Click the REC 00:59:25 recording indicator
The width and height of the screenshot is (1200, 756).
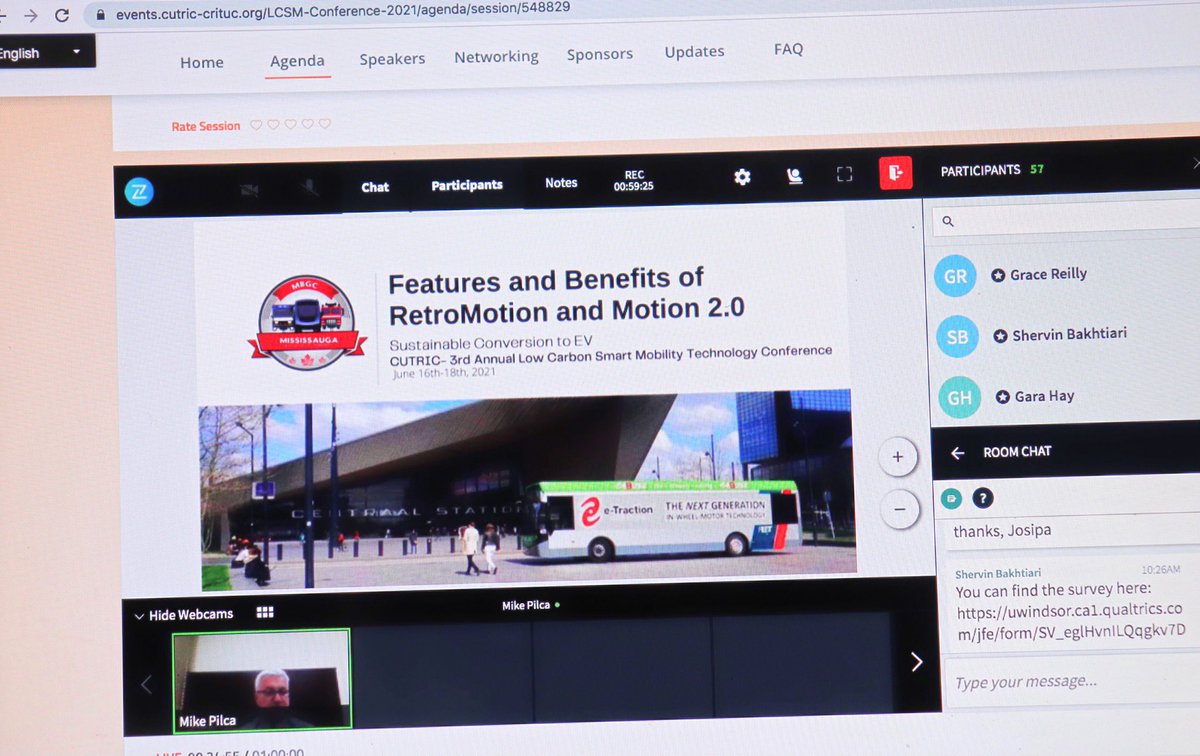(x=634, y=180)
